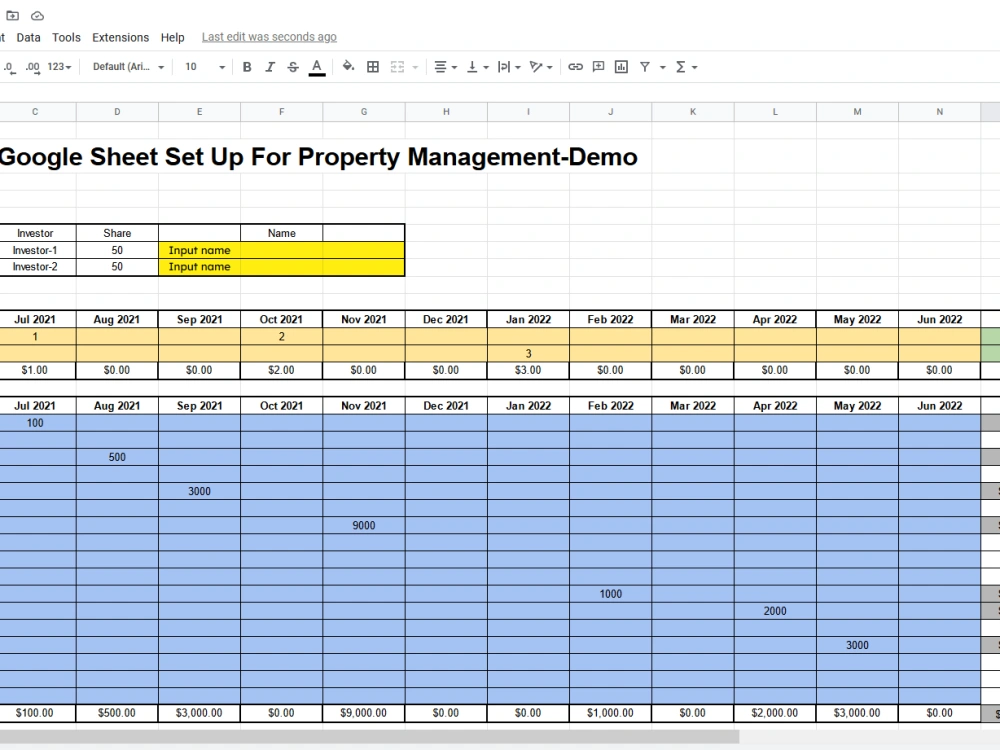
Task: Select Investor-1 share value 50
Action: point(117,250)
